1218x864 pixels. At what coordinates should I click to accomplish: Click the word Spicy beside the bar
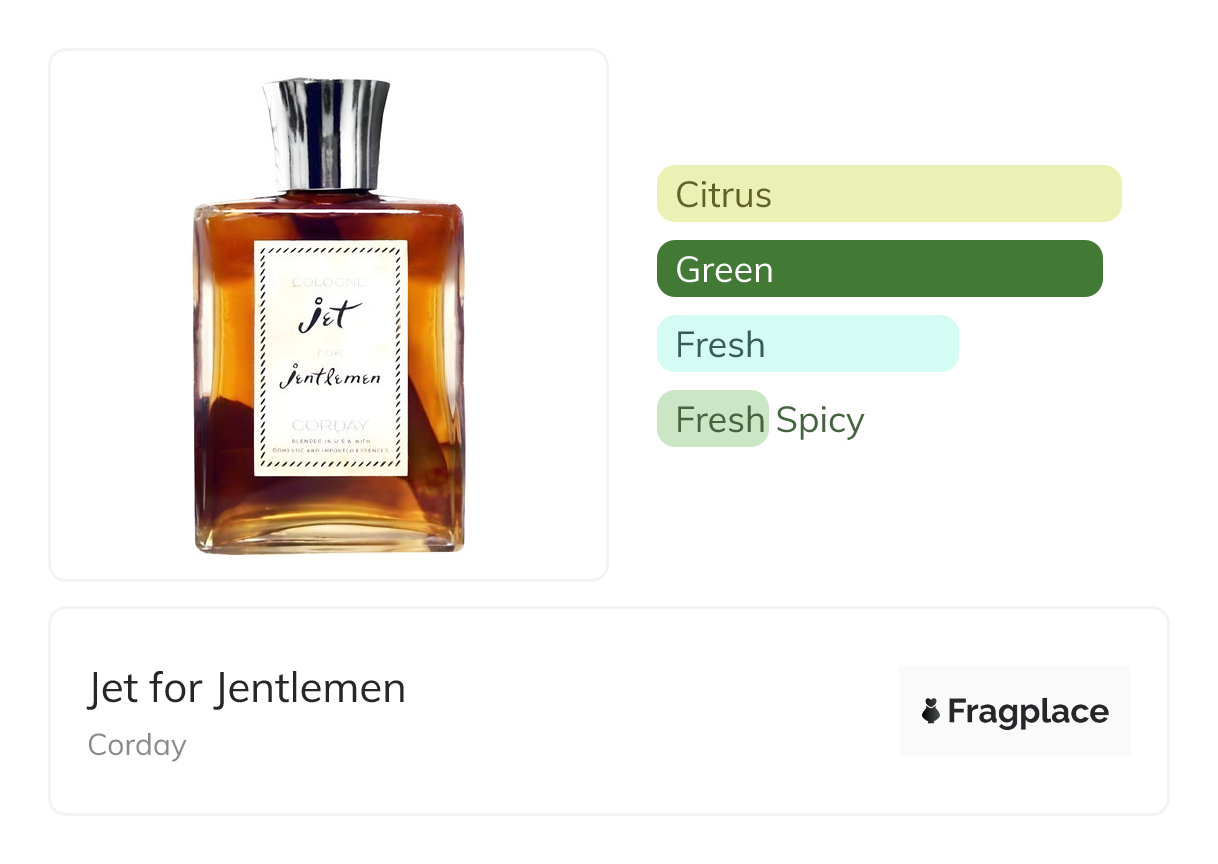(x=820, y=420)
